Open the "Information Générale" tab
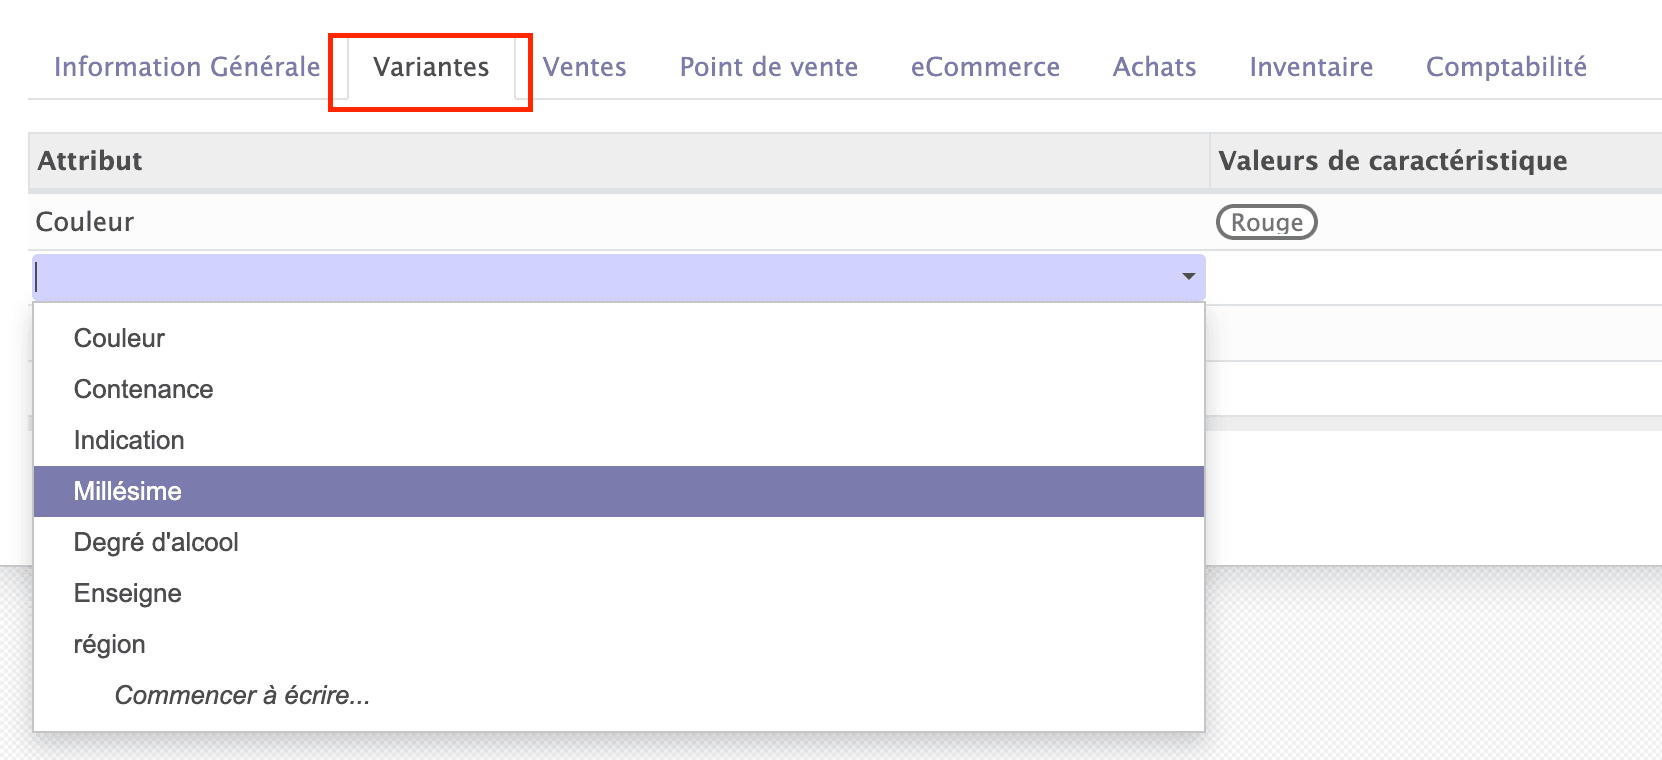 pyautogui.click(x=185, y=67)
